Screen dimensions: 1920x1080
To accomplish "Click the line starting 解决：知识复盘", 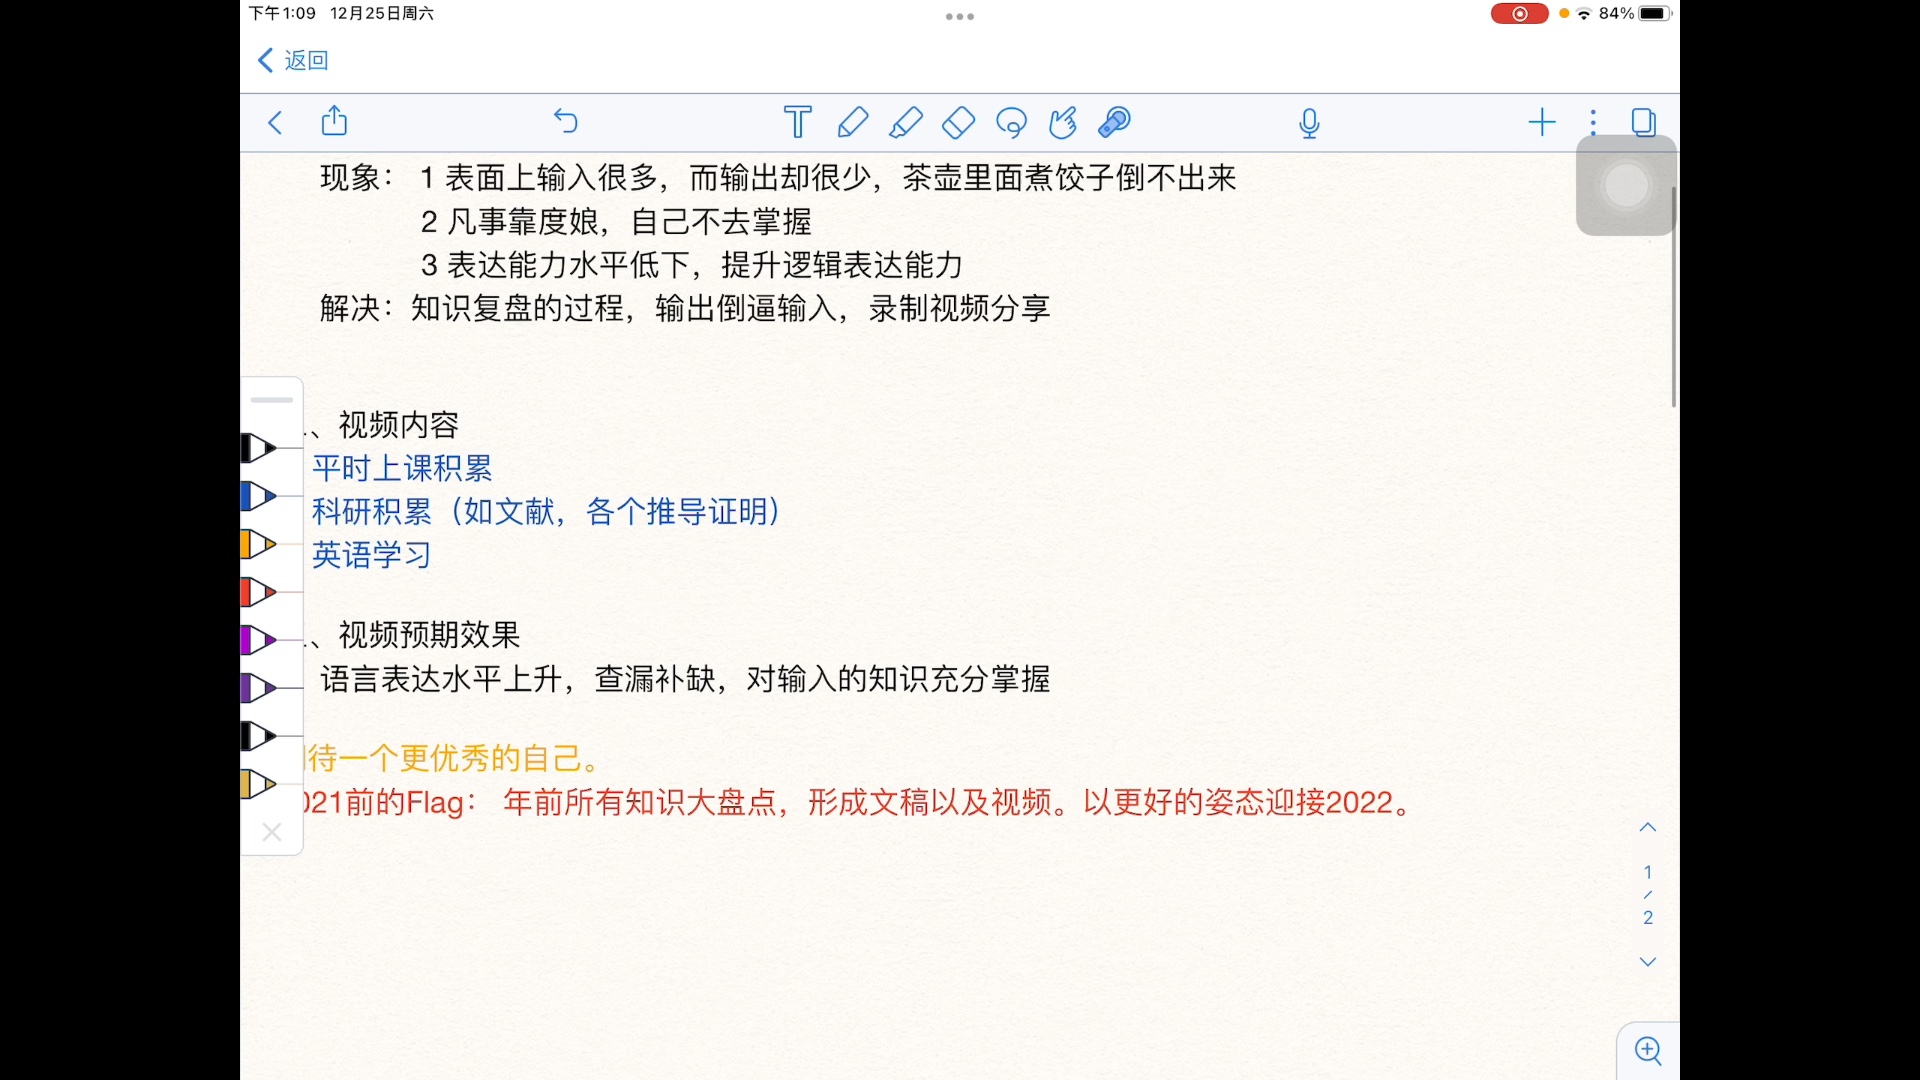I will [x=685, y=308].
